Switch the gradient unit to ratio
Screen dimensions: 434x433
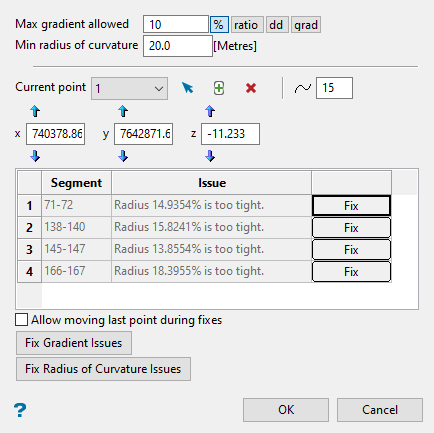247,25
